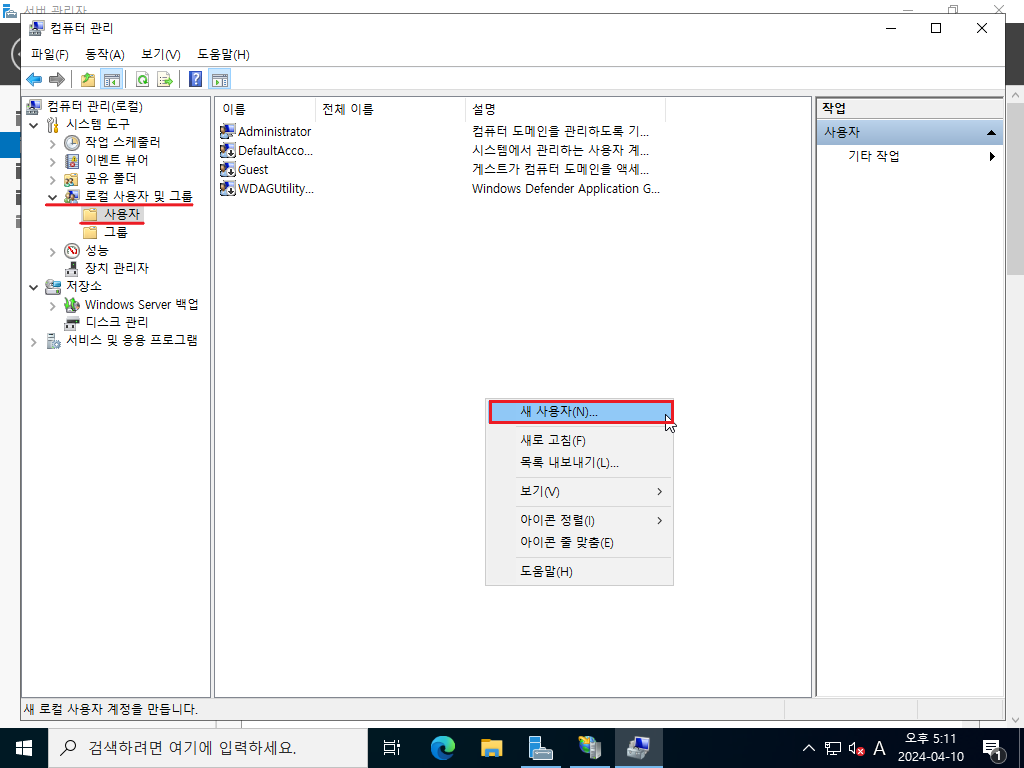Click the taskbar clock showing 오후 5:11
Screen dimensions: 1024x768
[931, 748]
